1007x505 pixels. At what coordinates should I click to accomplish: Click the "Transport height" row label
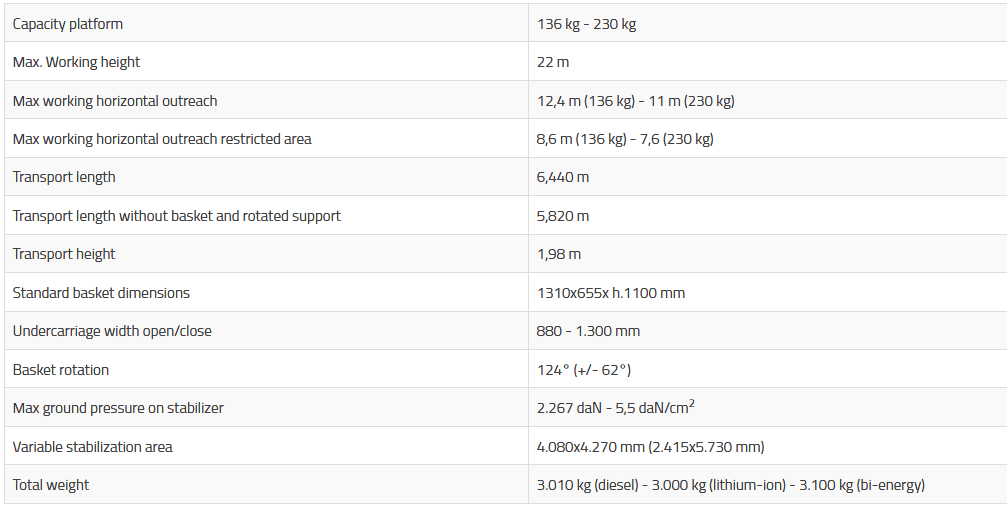(x=64, y=254)
